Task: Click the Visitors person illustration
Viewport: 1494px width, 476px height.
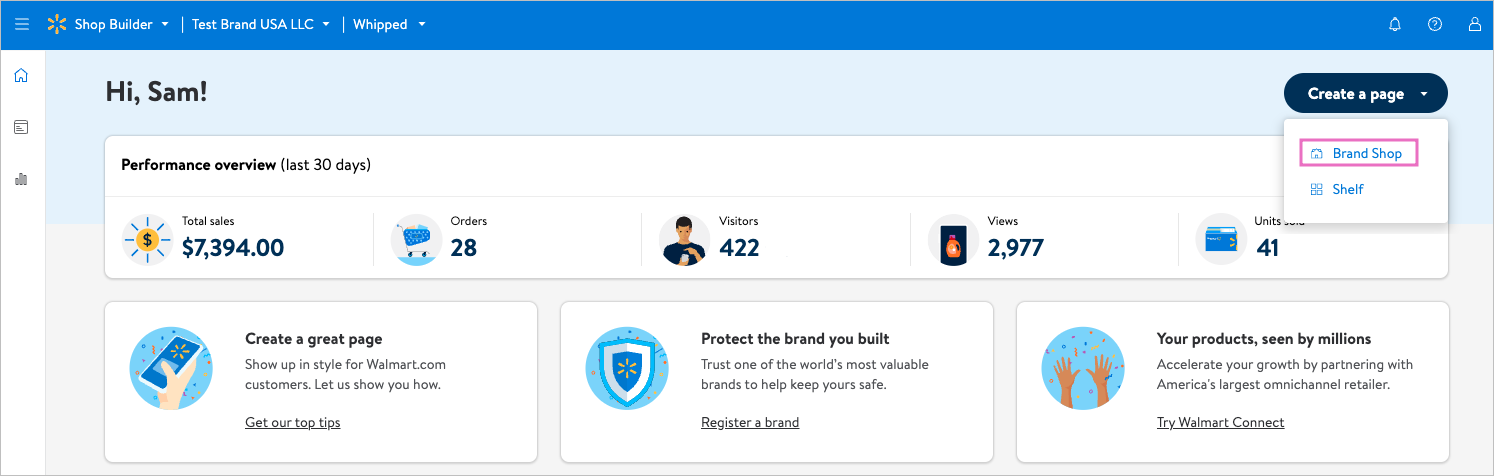Action: tap(685, 240)
